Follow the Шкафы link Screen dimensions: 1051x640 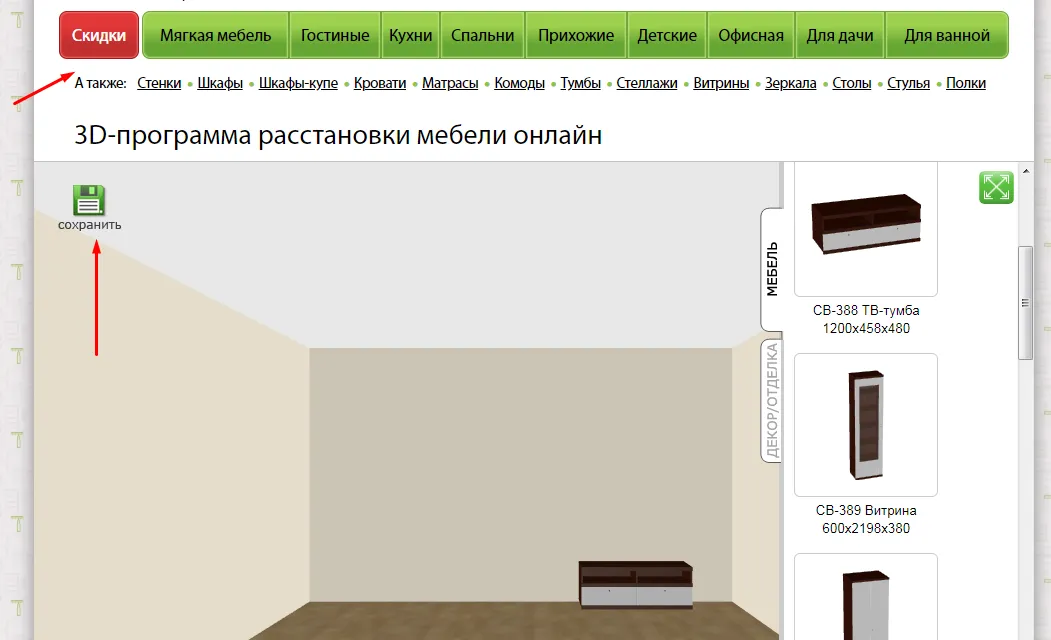click(x=220, y=83)
